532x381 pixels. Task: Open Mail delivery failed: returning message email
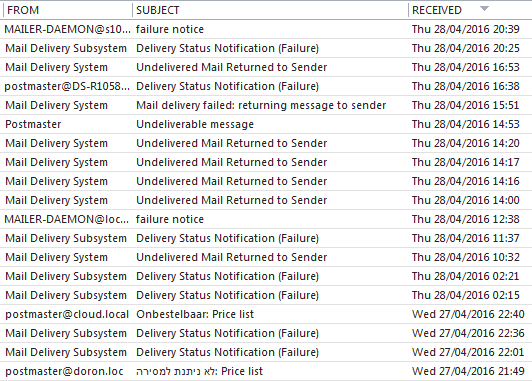point(266,105)
